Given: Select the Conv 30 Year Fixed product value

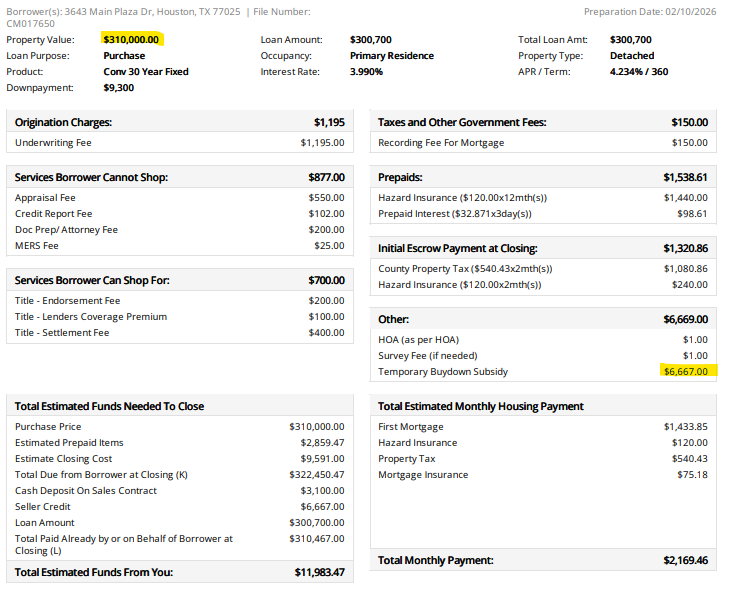Looking at the screenshot, I should coord(146,72).
